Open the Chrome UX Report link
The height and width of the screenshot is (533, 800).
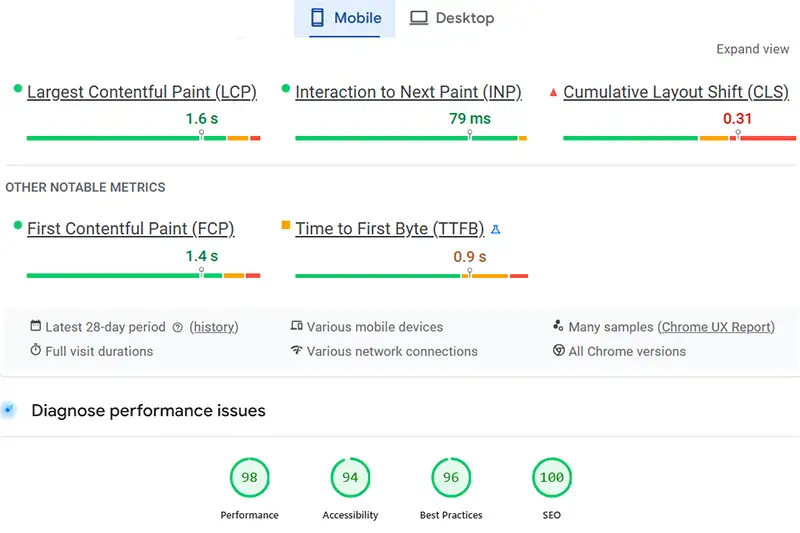(716, 327)
